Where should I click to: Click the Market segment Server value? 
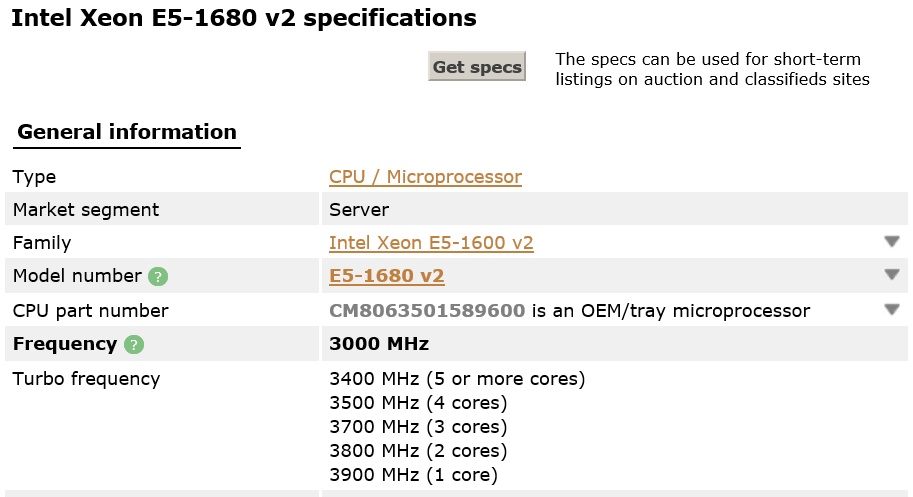359,210
